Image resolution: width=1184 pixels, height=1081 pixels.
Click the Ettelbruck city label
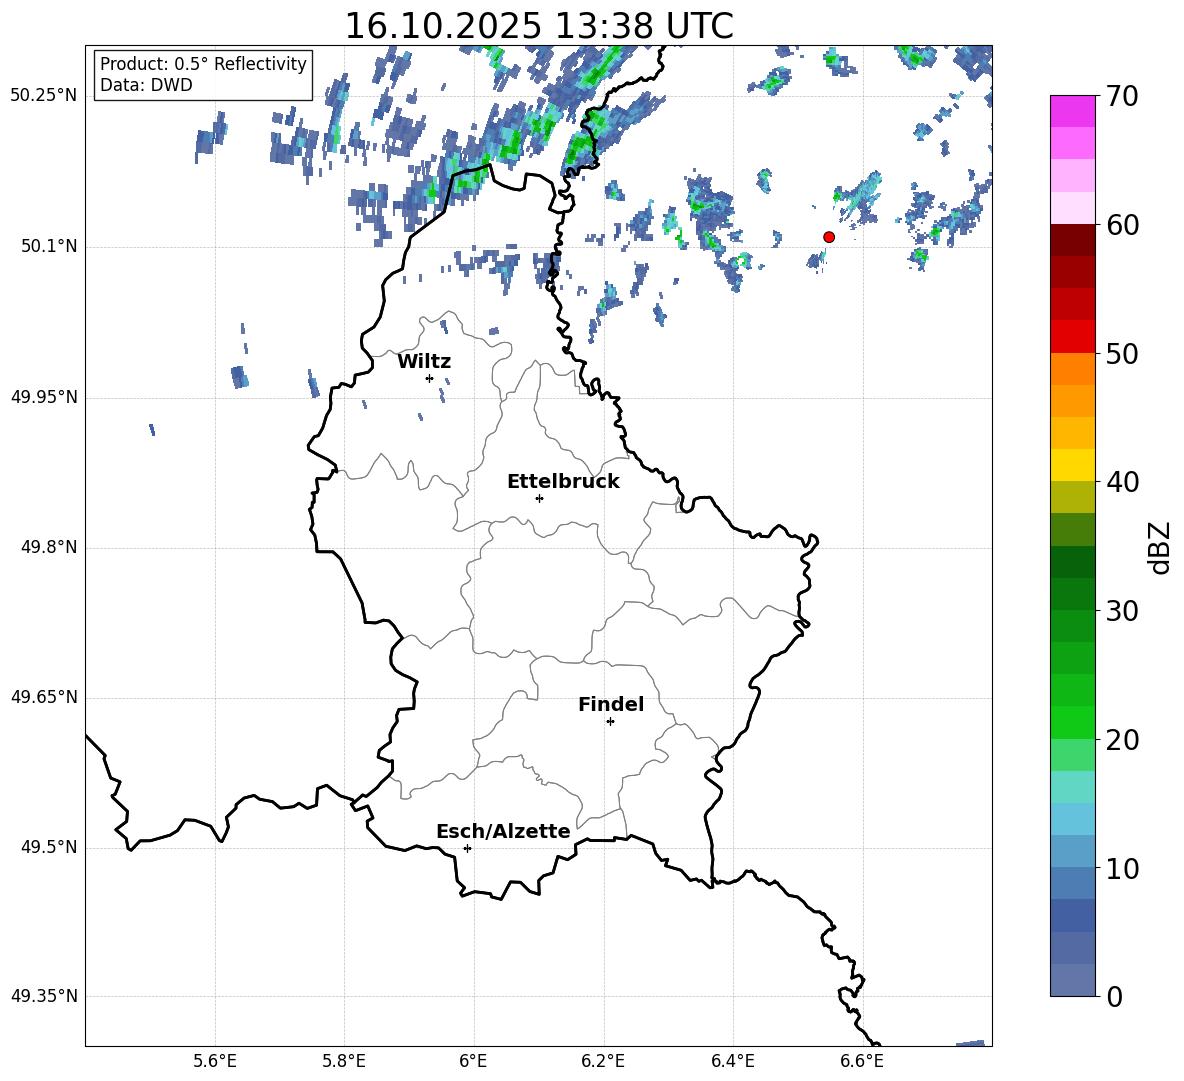(563, 482)
